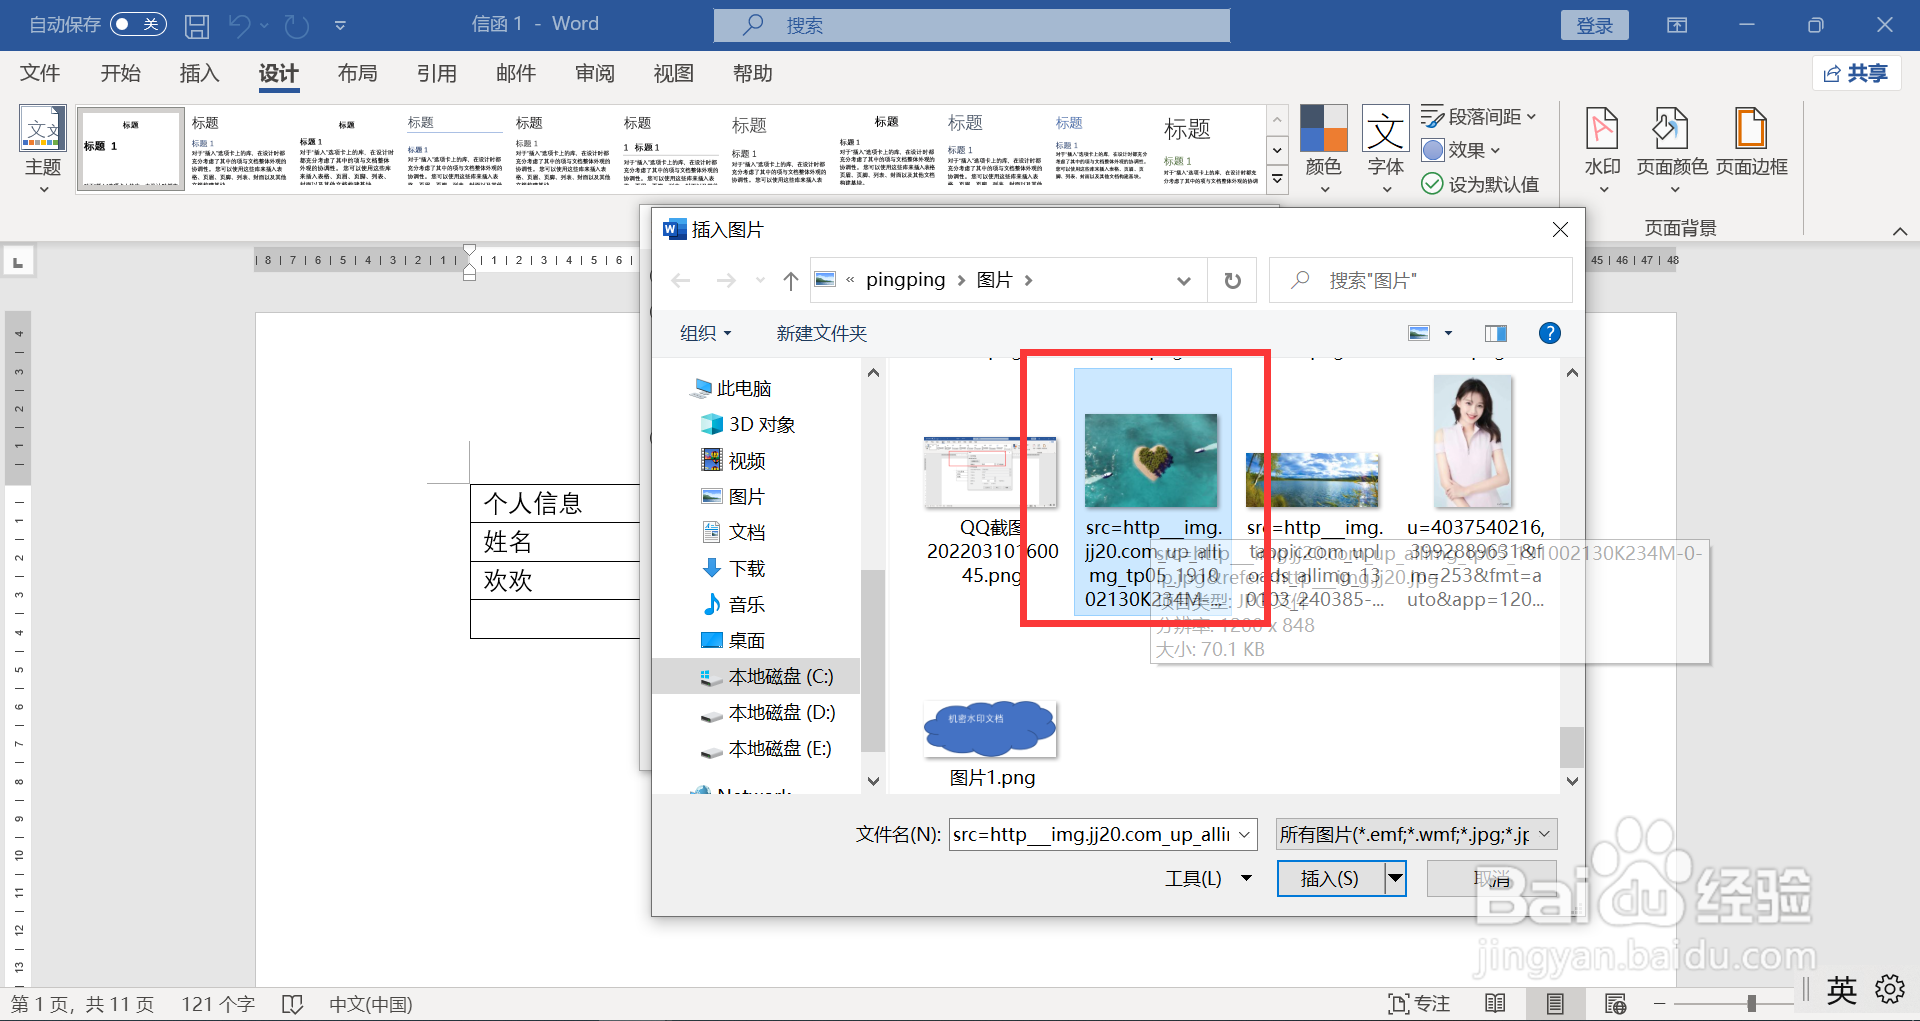Open the 文件 menu tab
This screenshot has height=1021, width=1920.
point(40,73)
